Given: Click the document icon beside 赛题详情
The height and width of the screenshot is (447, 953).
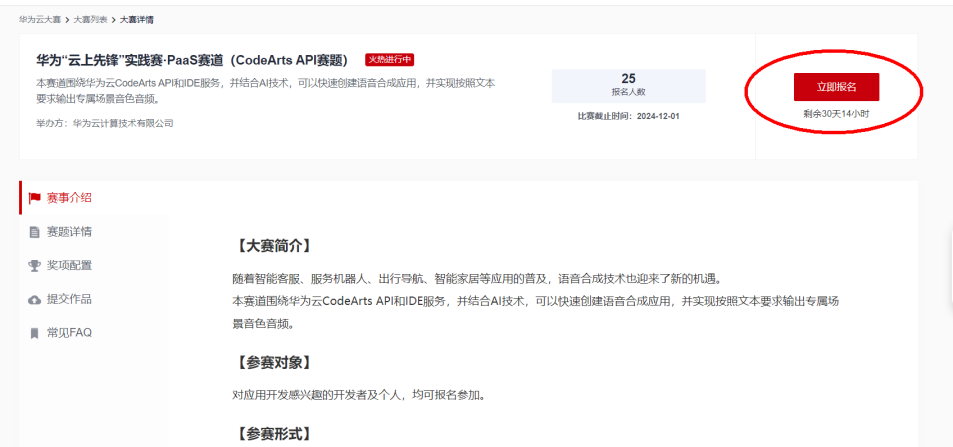Looking at the screenshot, I should coord(35,232).
